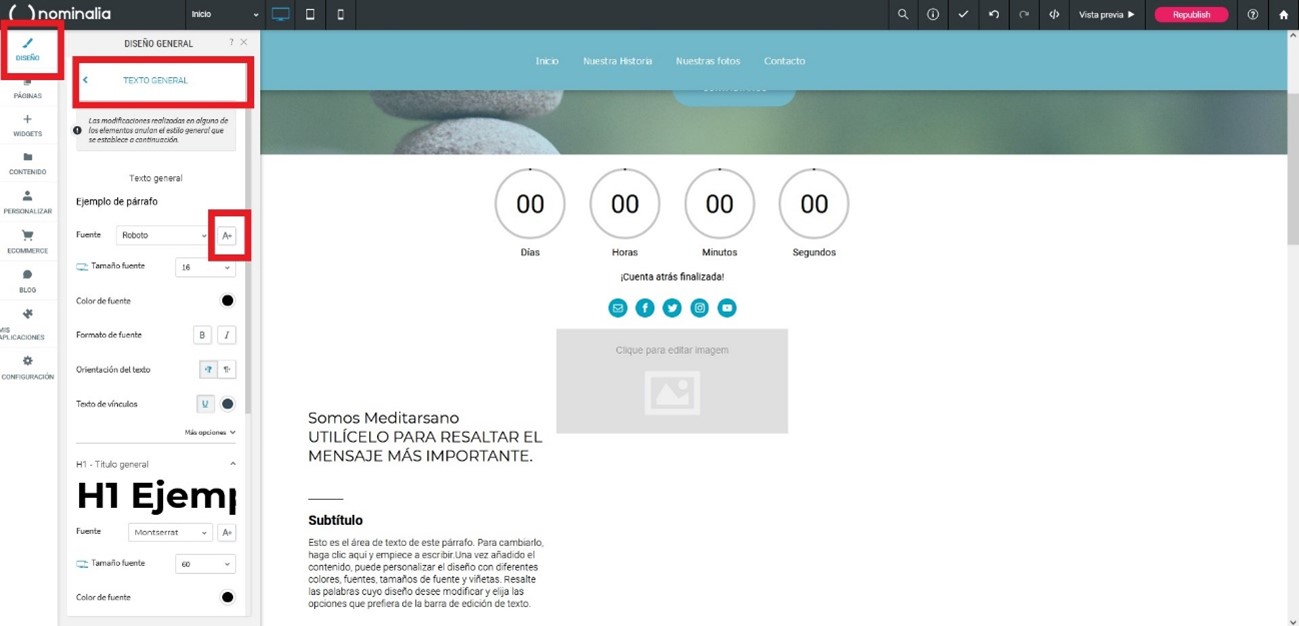Open the Ecommerce section in sidebar
The image size is (1299, 626).
click(27, 241)
